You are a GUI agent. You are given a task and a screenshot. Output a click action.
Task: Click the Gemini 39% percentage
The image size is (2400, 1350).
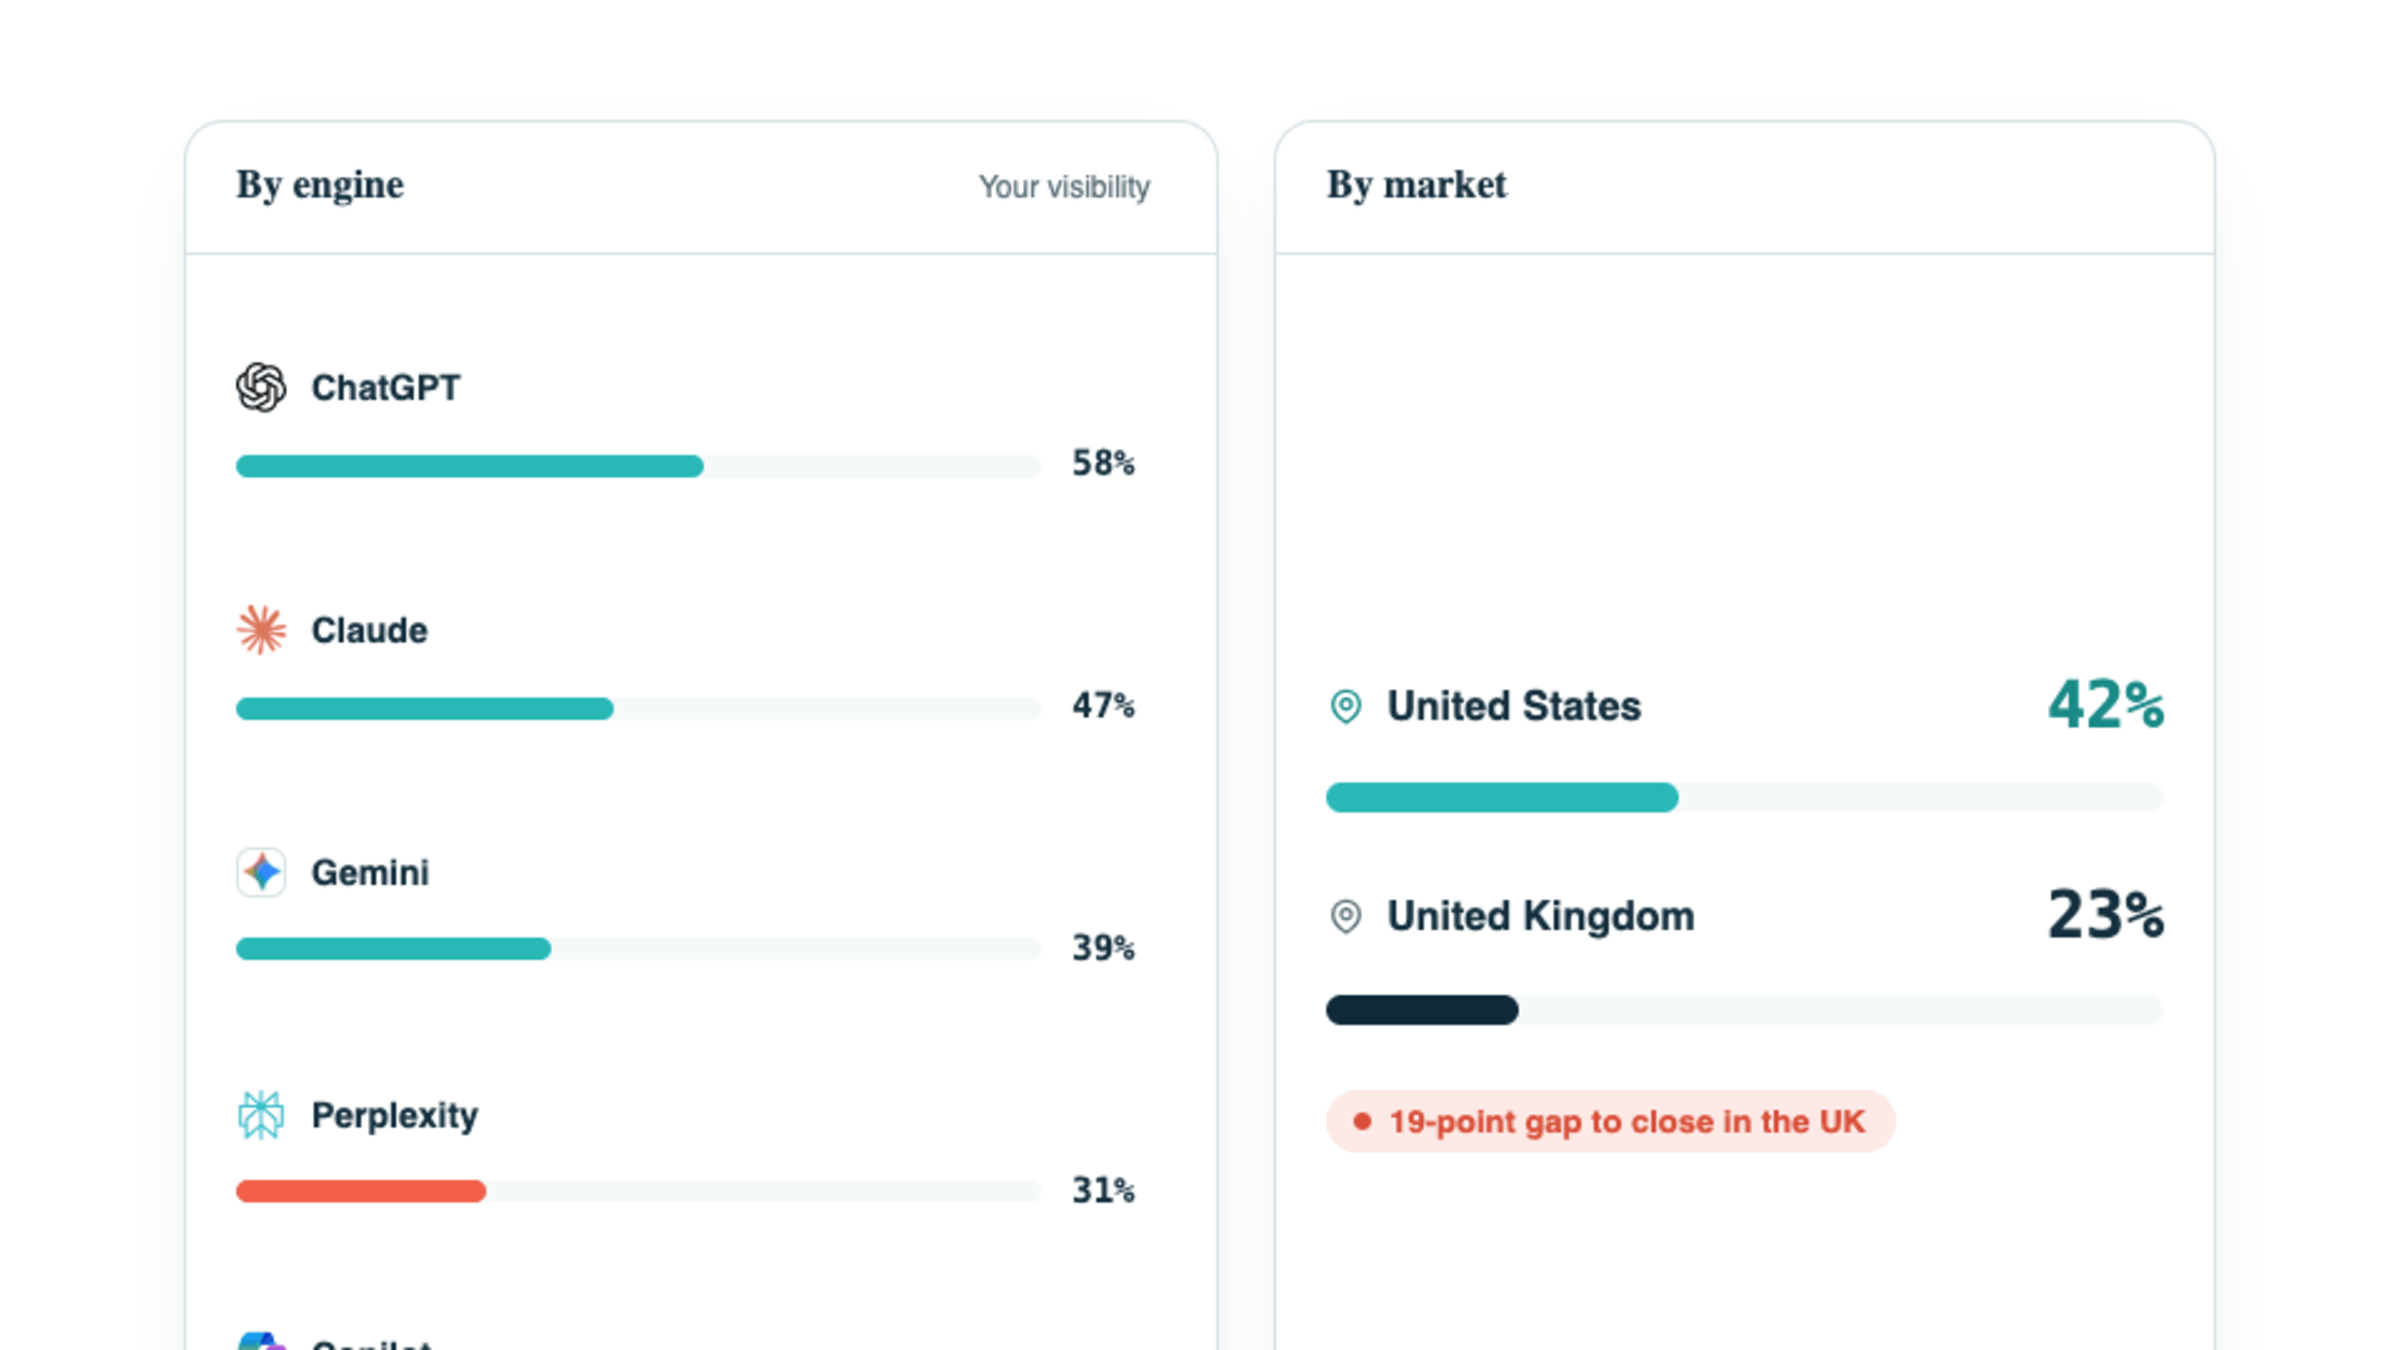tap(1103, 948)
